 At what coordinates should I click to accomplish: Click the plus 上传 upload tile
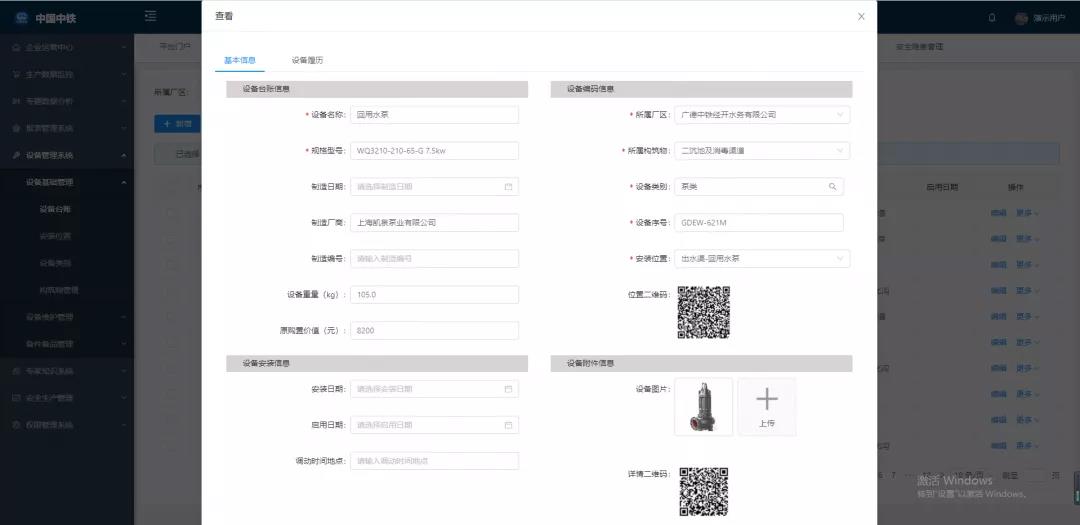coord(767,407)
